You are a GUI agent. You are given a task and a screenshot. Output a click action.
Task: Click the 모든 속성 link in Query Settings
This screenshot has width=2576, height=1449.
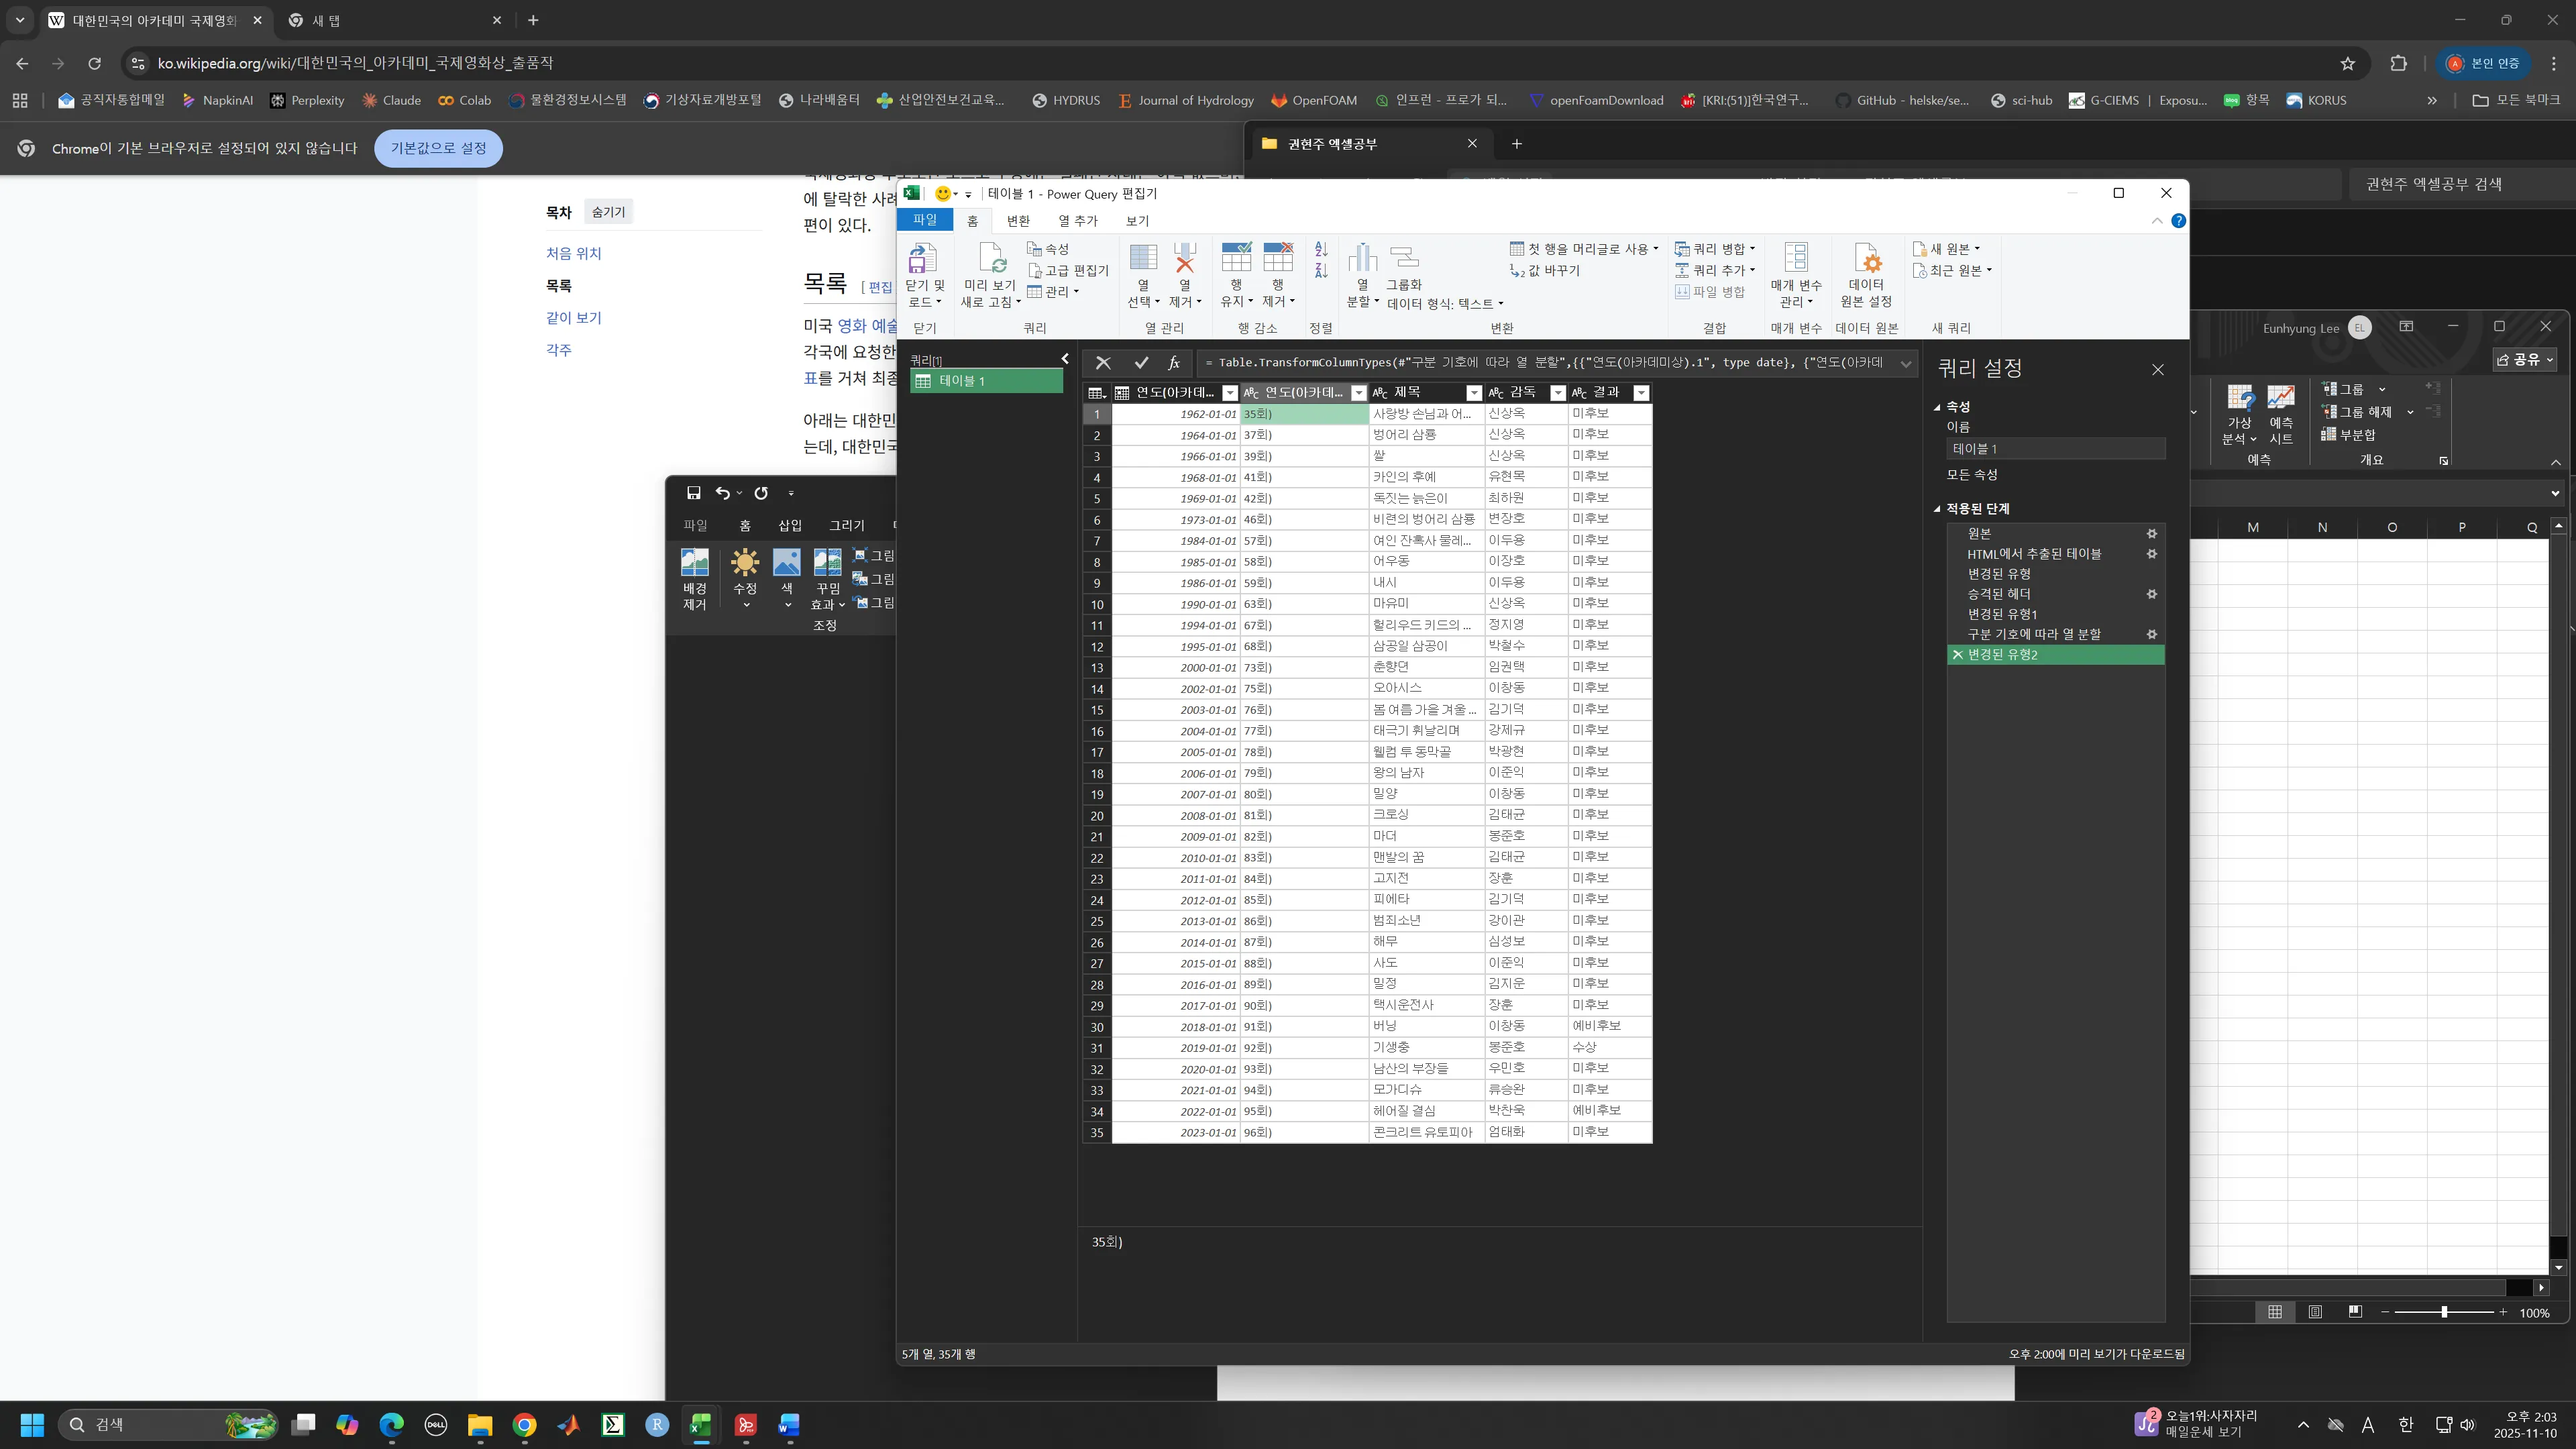(x=1971, y=474)
